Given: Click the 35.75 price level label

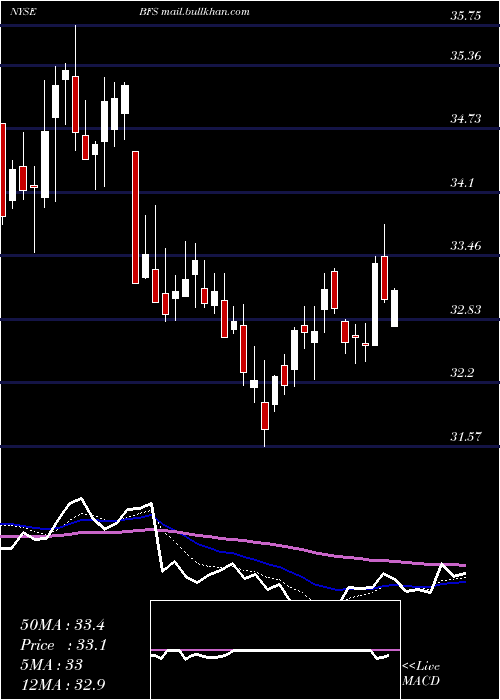Looking at the screenshot, I should [x=466, y=16].
